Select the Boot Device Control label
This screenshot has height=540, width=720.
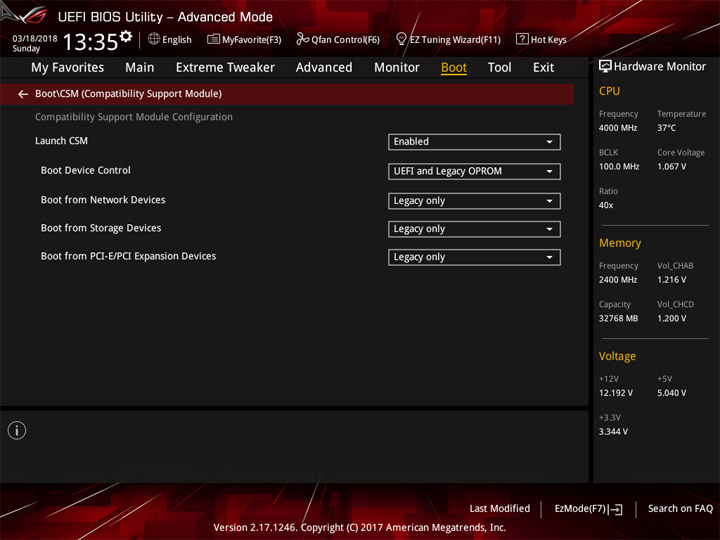coord(85,170)
